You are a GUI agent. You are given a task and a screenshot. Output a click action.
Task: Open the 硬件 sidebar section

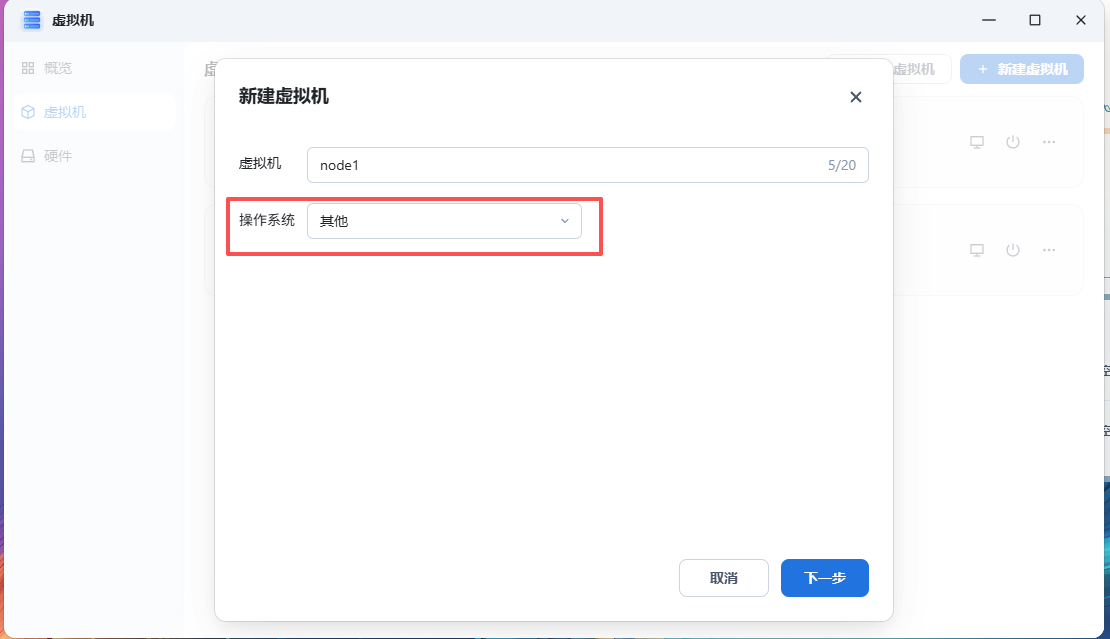point(92,156)
